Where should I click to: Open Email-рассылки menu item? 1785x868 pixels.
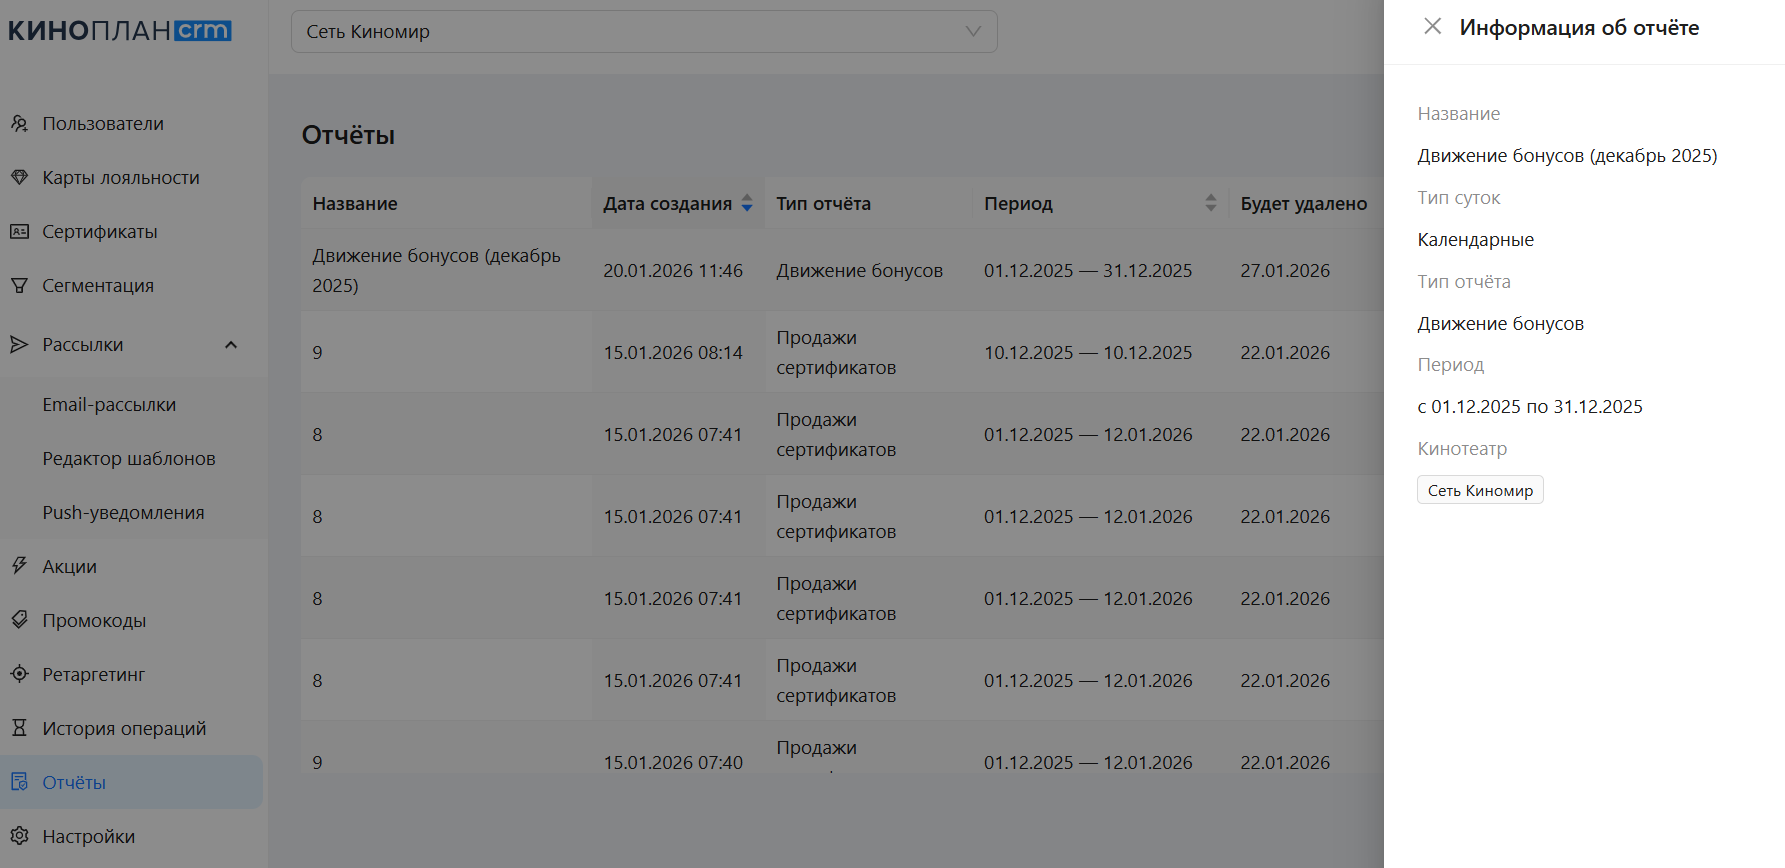click(x=109, y=405)
